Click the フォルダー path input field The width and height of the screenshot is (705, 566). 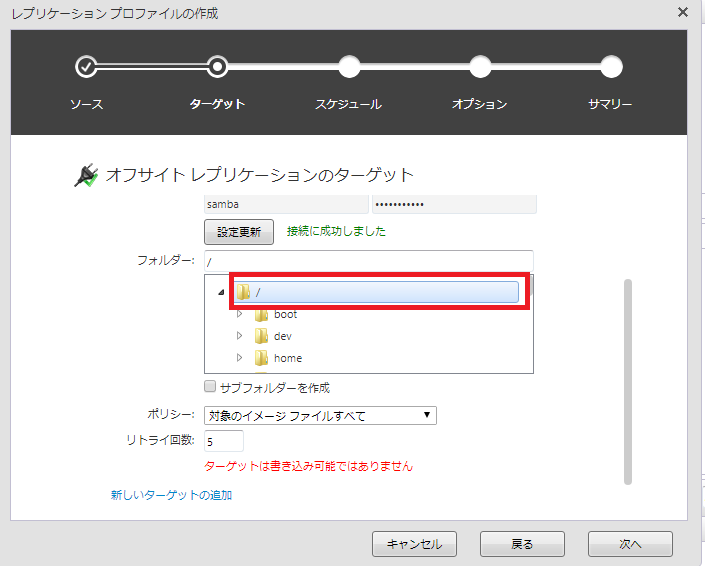pos(369,261)
